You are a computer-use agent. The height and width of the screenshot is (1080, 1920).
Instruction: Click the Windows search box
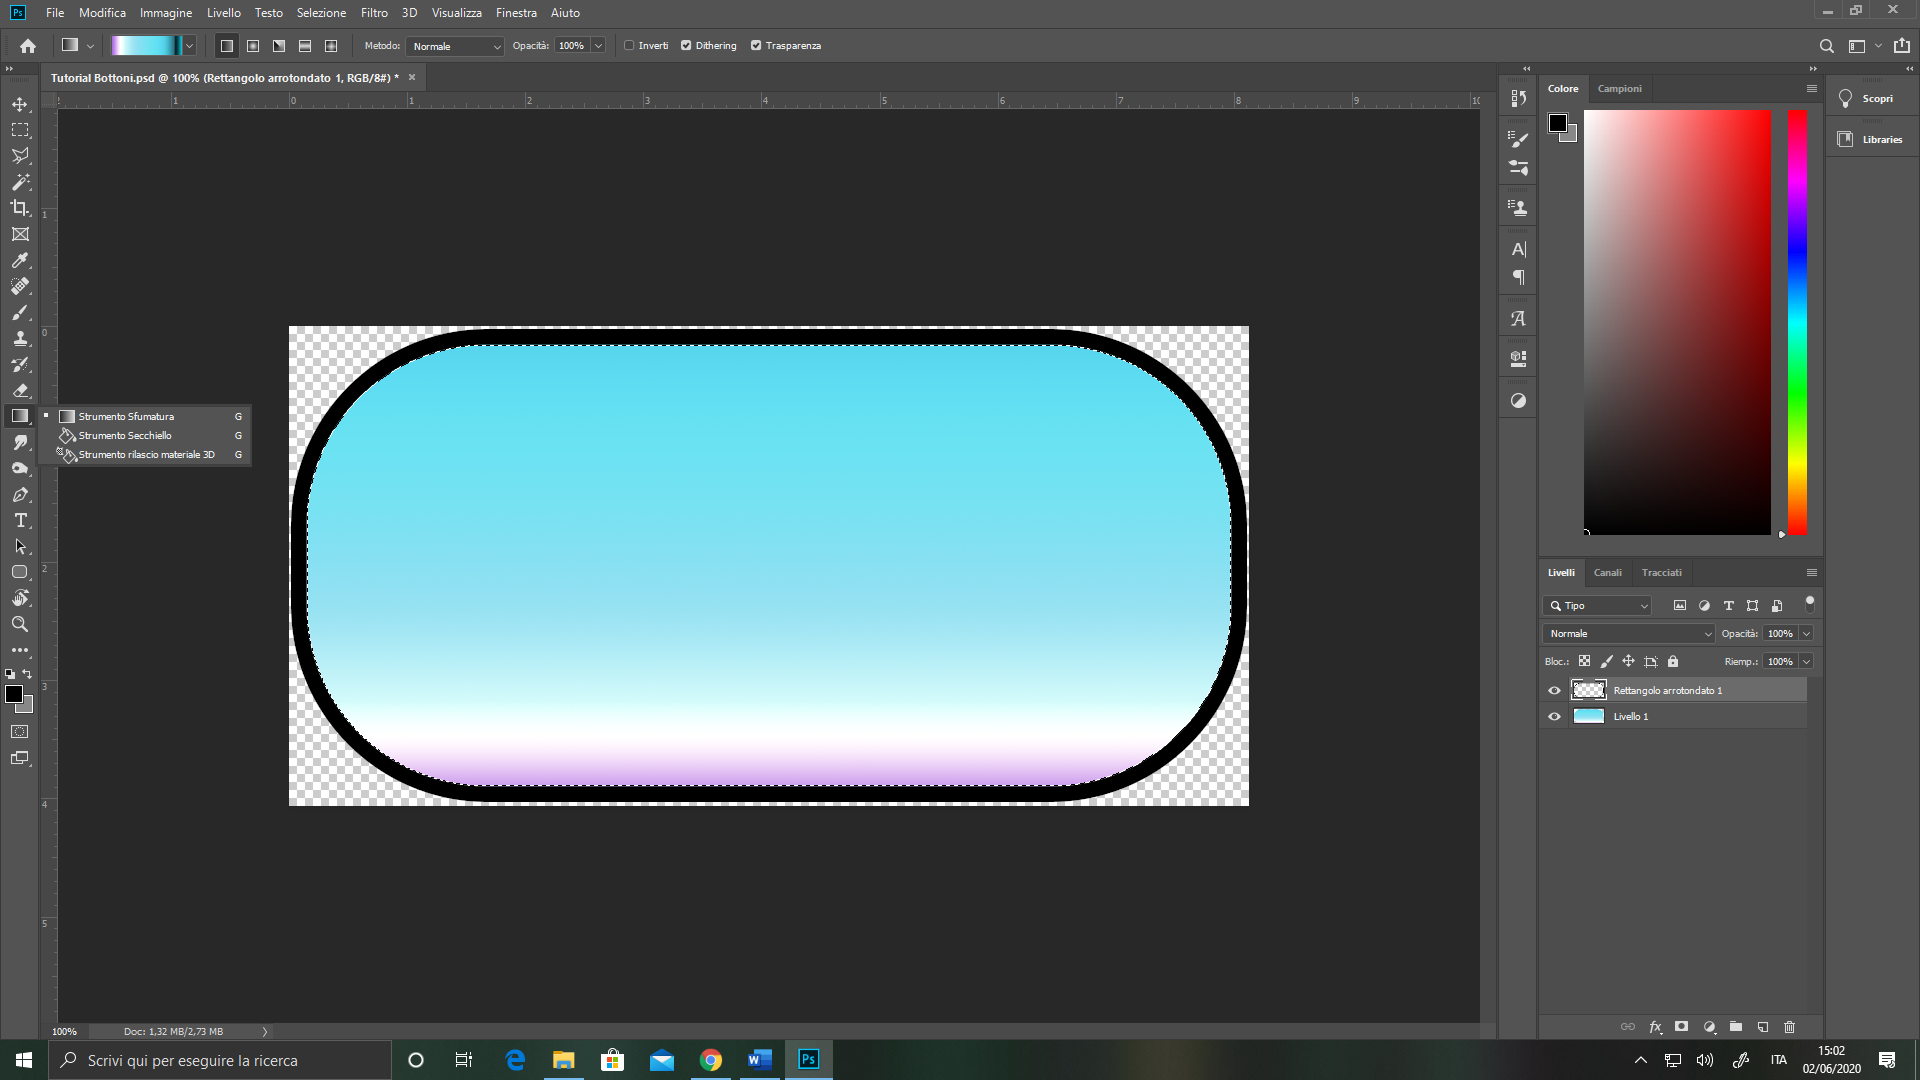(x=220, y=1060)
